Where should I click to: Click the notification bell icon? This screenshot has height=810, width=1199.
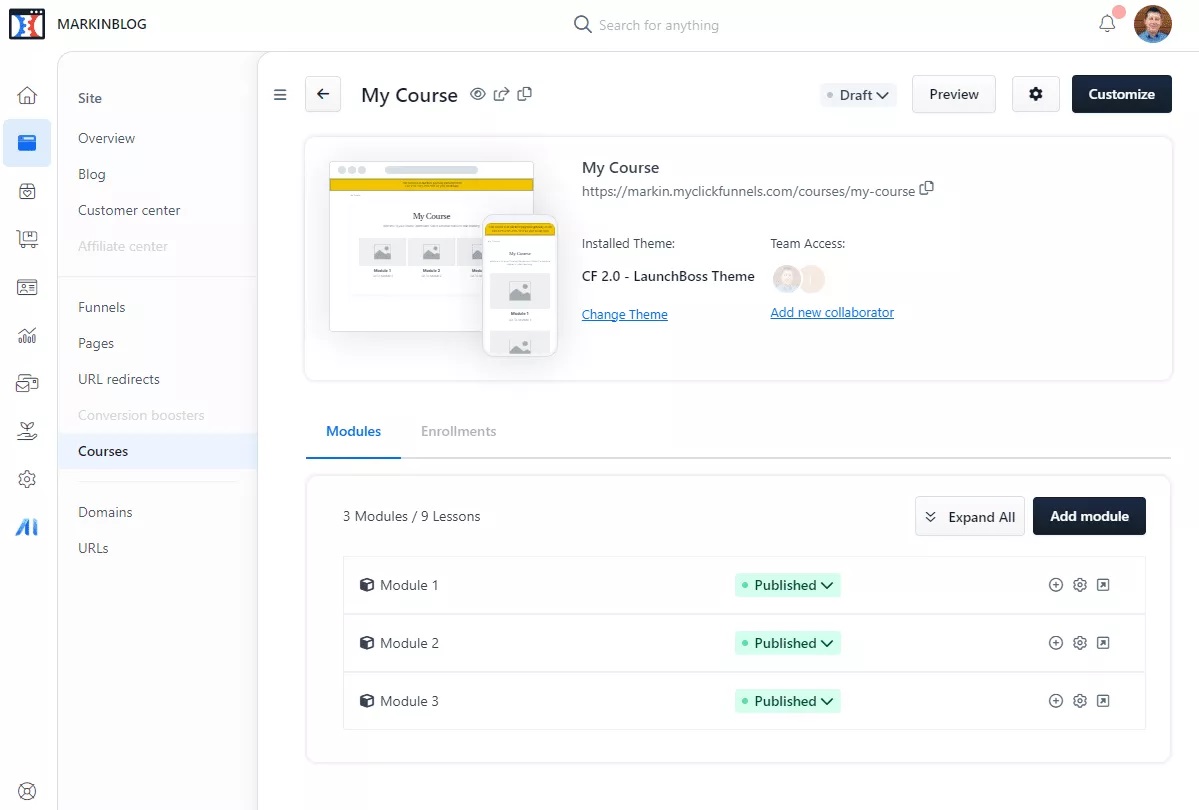click(1107, 24)
